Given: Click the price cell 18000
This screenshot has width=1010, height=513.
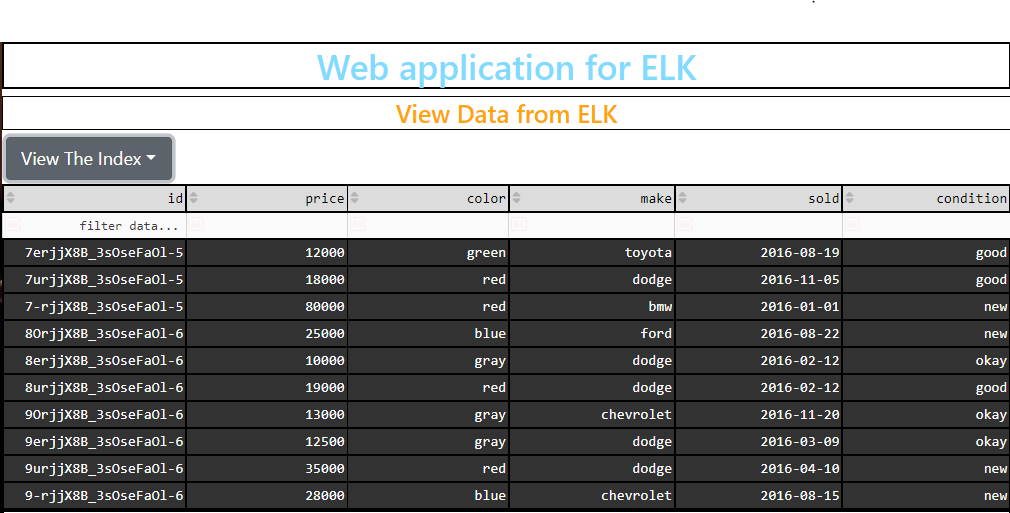Looking at the screenshot, I should (267, 280).
